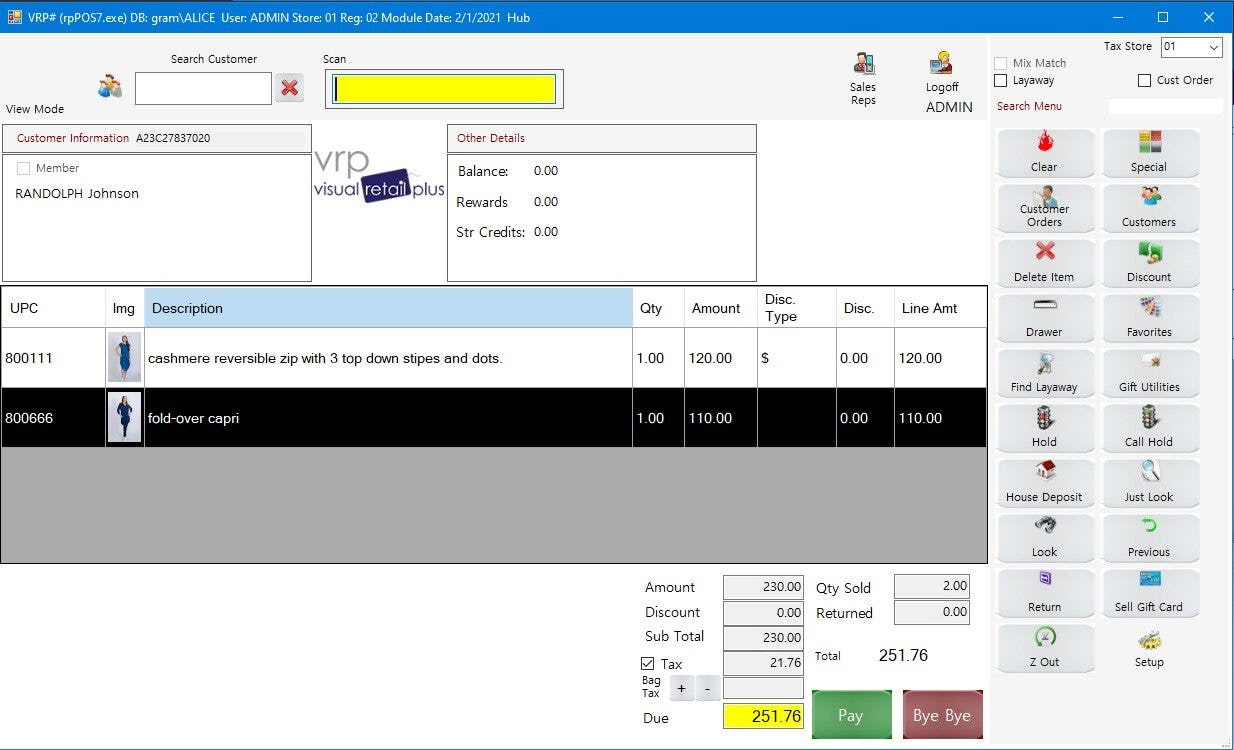Viewport: 1234px width, 750px height.
Task: Uncheck the Tax checkbox
Action: (x=647, y=664)
